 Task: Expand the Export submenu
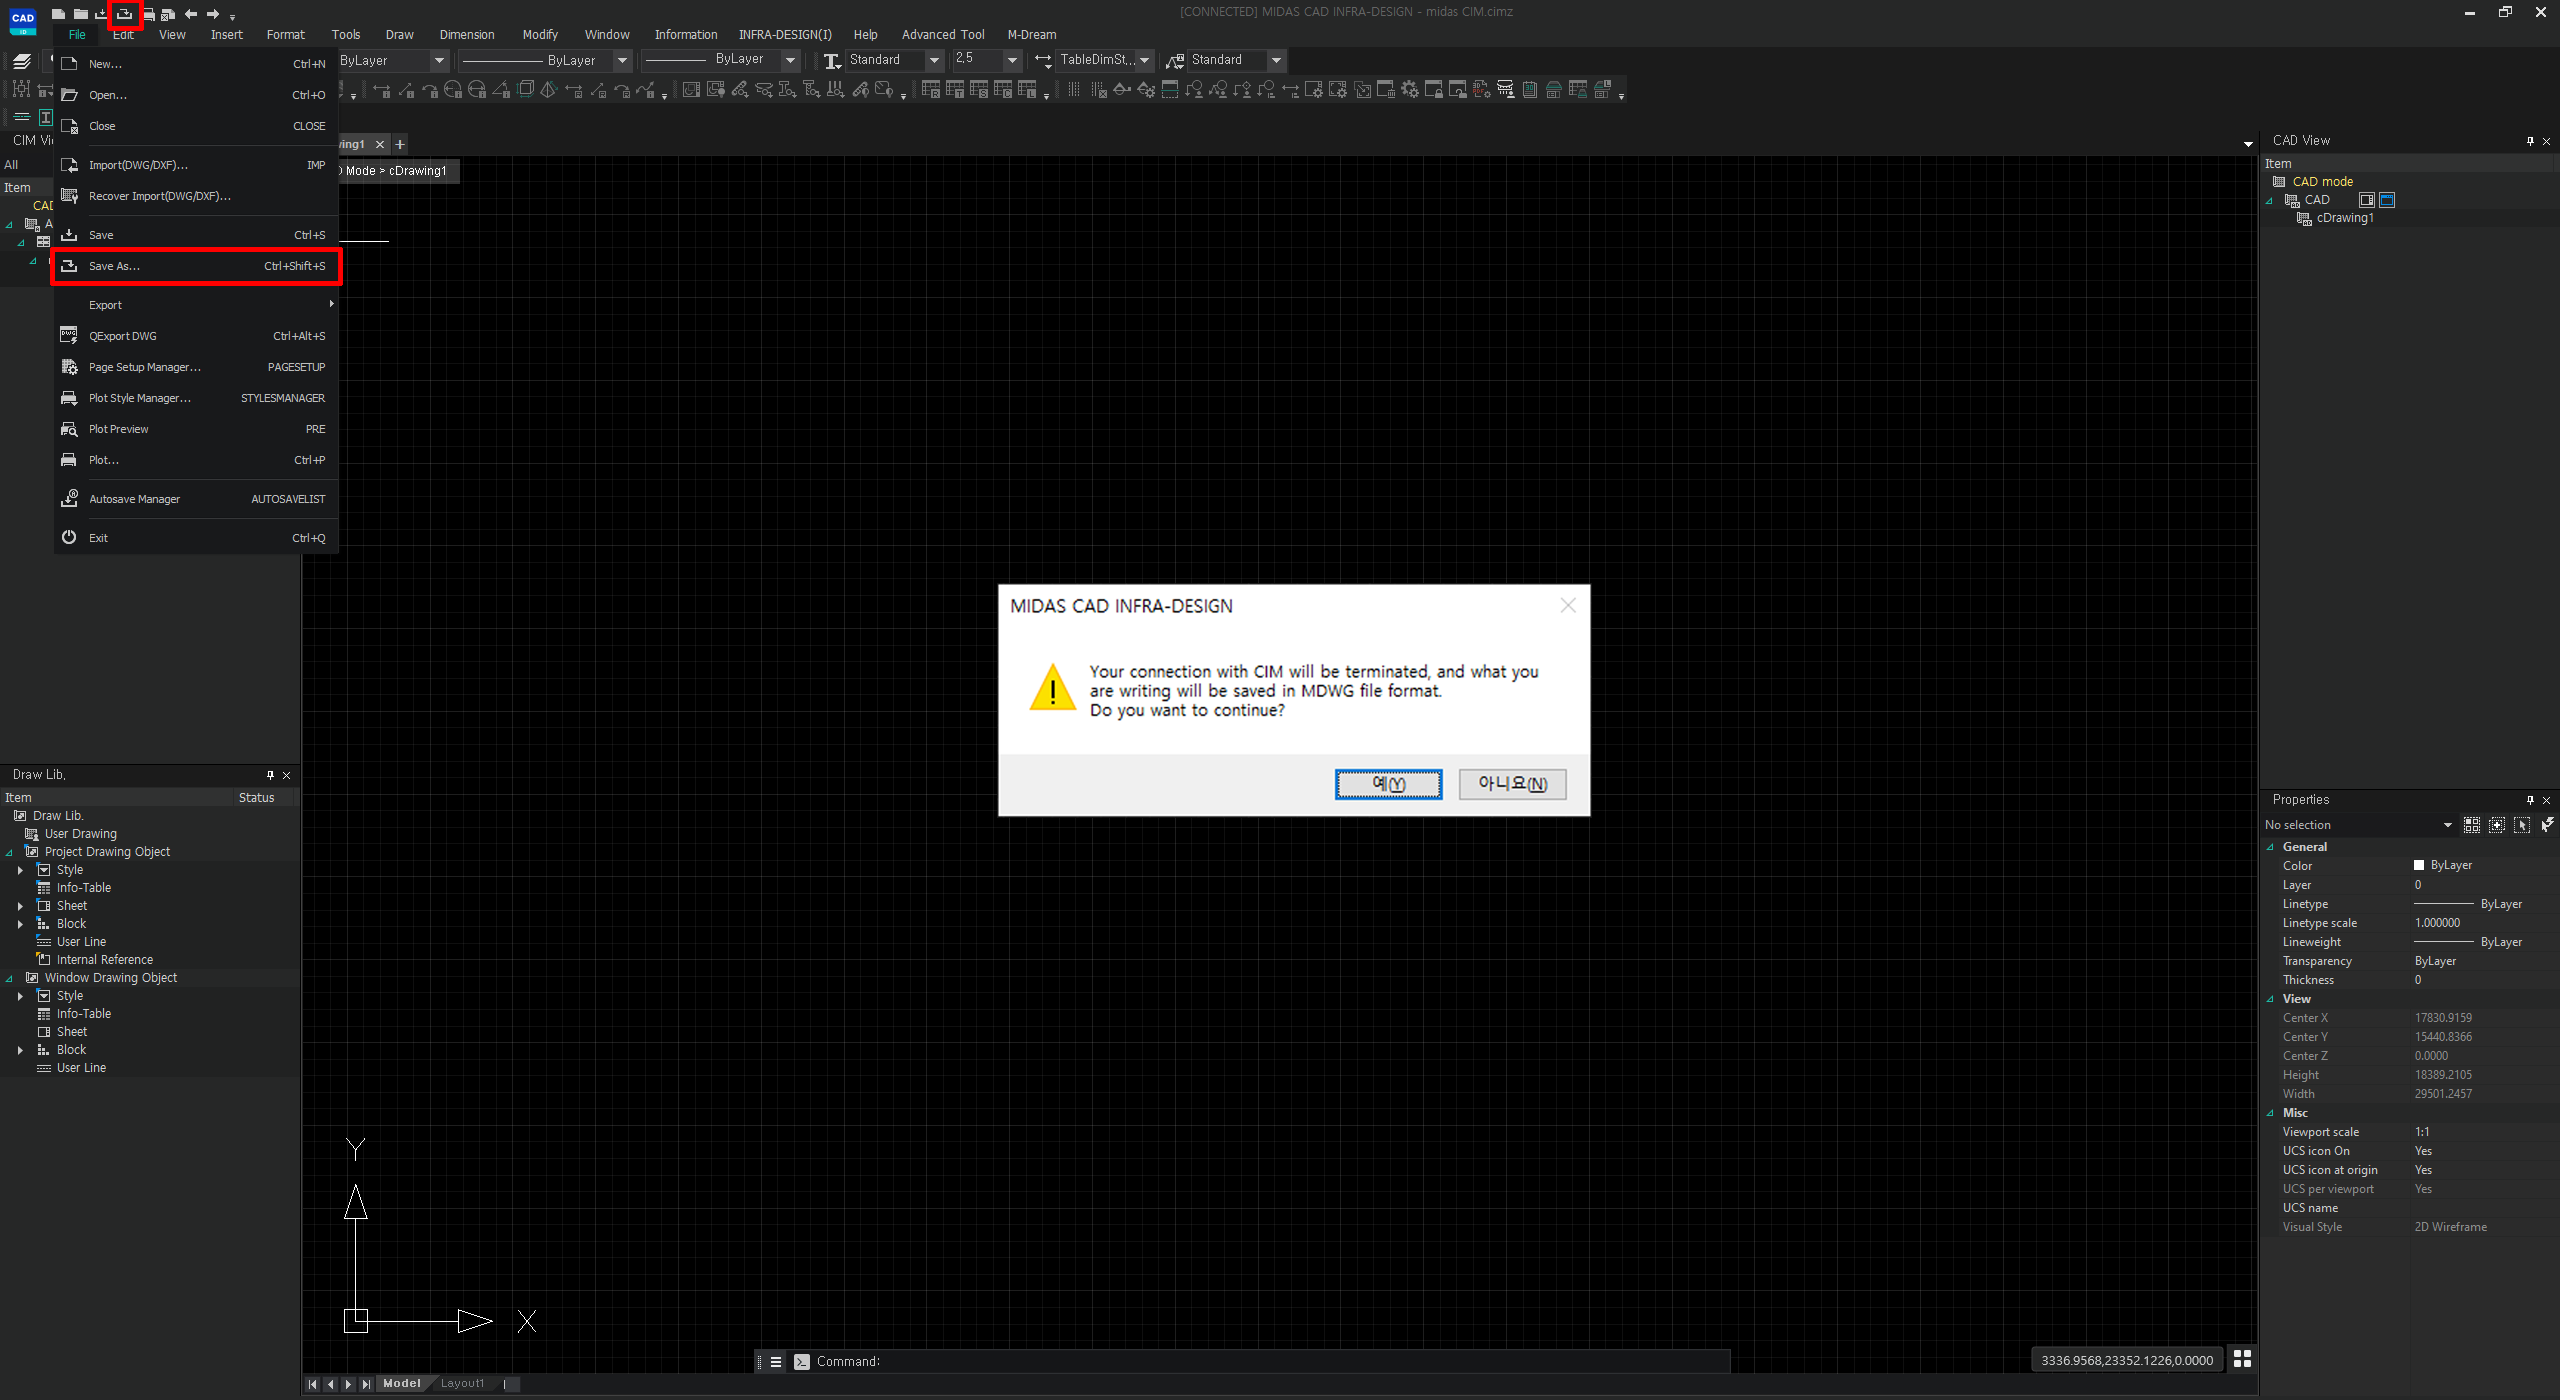click(x=196, y=305)
